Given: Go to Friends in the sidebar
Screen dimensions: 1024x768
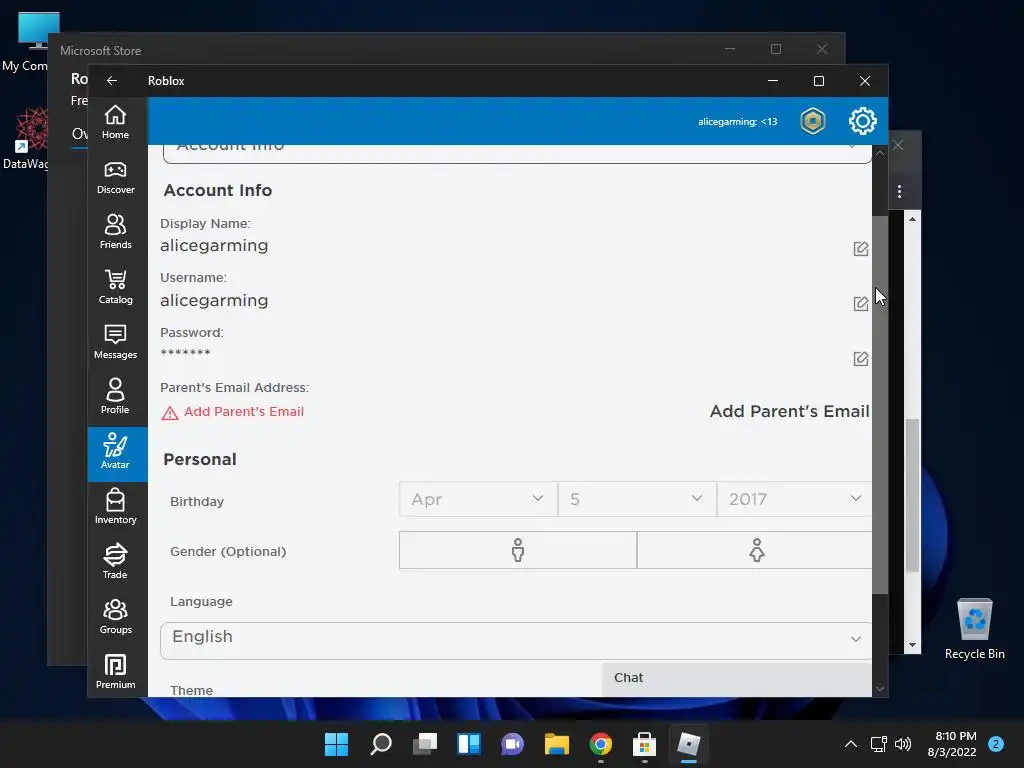Looking at the screenshot, I should (x=116, y=232).
